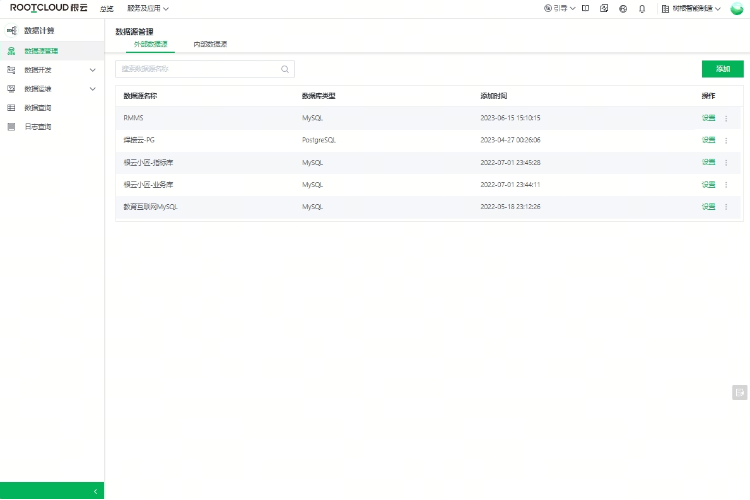Click the green 添加 button

tap(722, 69)
